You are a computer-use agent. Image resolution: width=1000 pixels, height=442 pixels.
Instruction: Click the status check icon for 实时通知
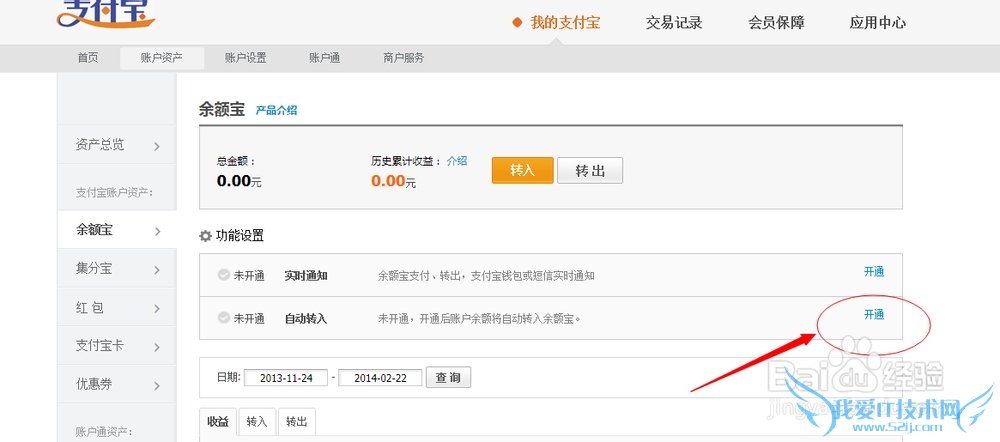coord(223,276)
